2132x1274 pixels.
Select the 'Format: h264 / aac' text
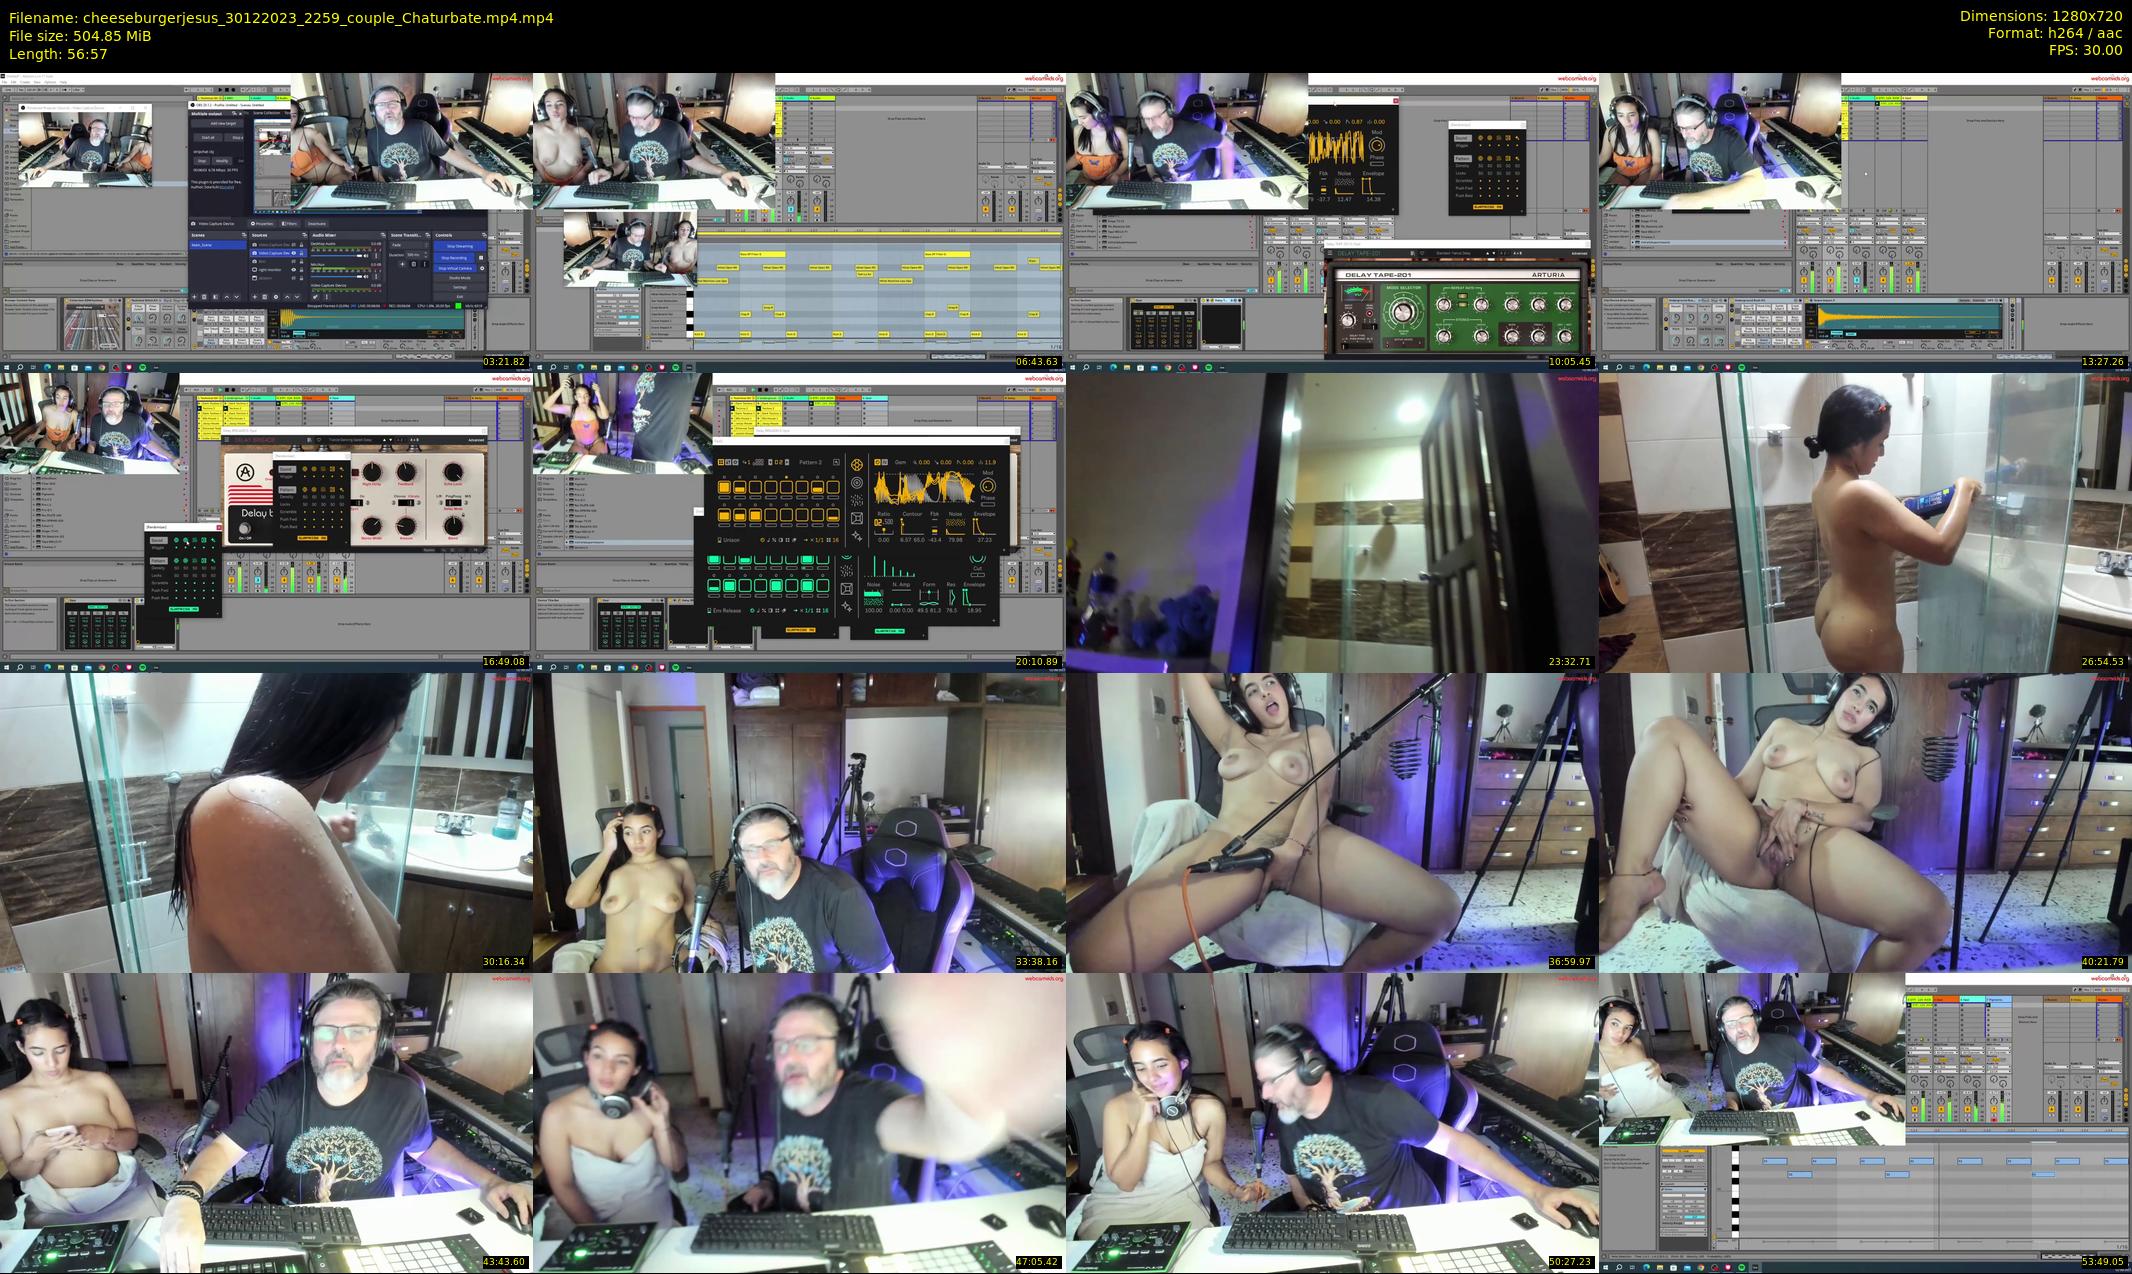(x=2055, y=33)
